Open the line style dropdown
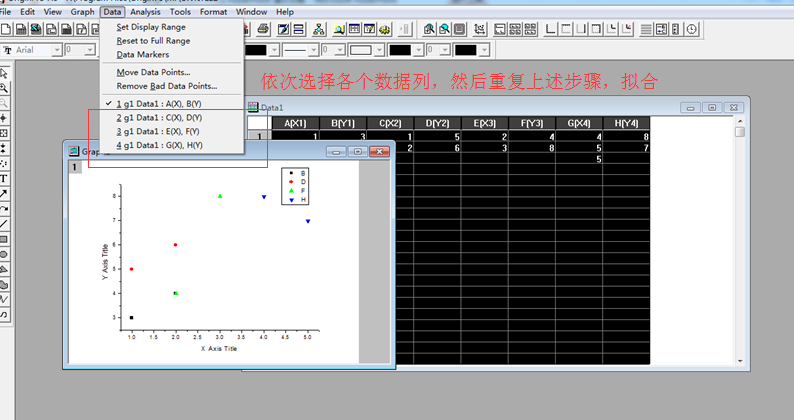This screenshot has height=420, width=794. point(313,49)
